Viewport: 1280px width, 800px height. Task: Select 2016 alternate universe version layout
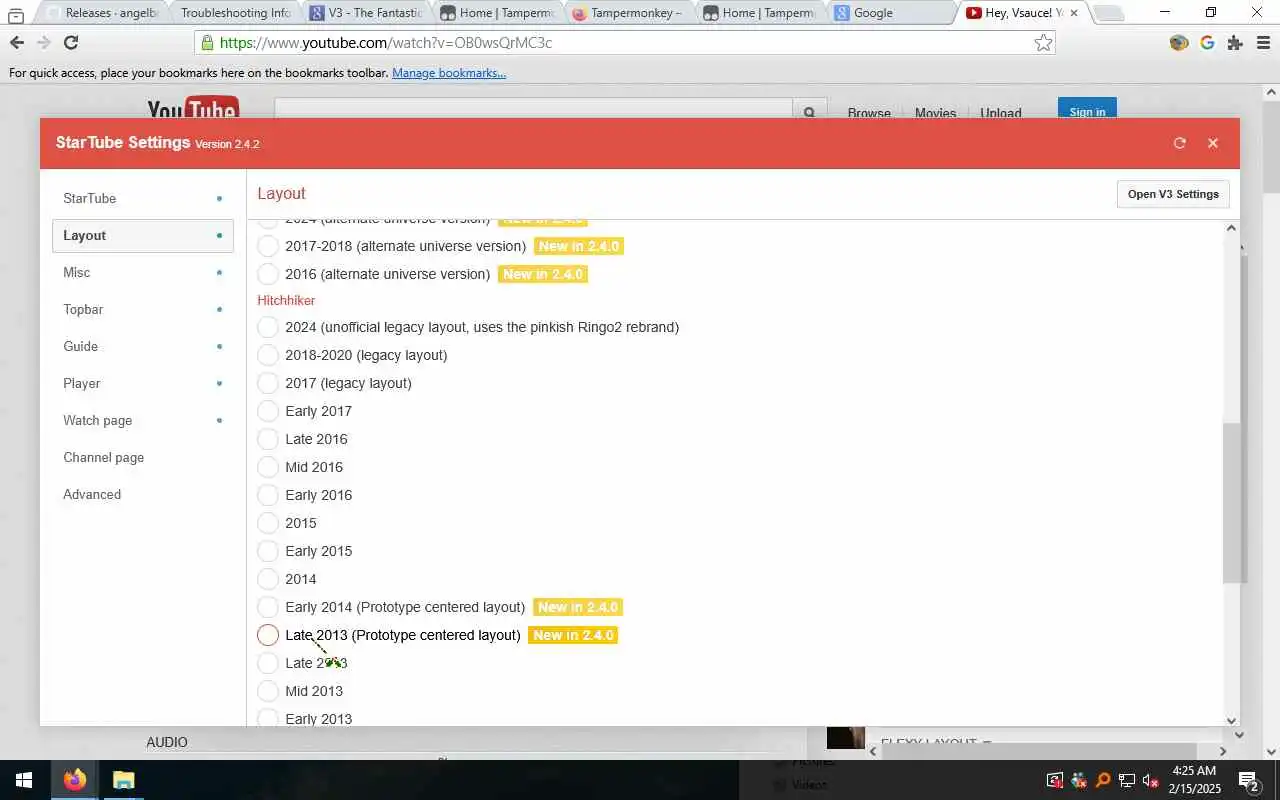[x=268, y=274]
